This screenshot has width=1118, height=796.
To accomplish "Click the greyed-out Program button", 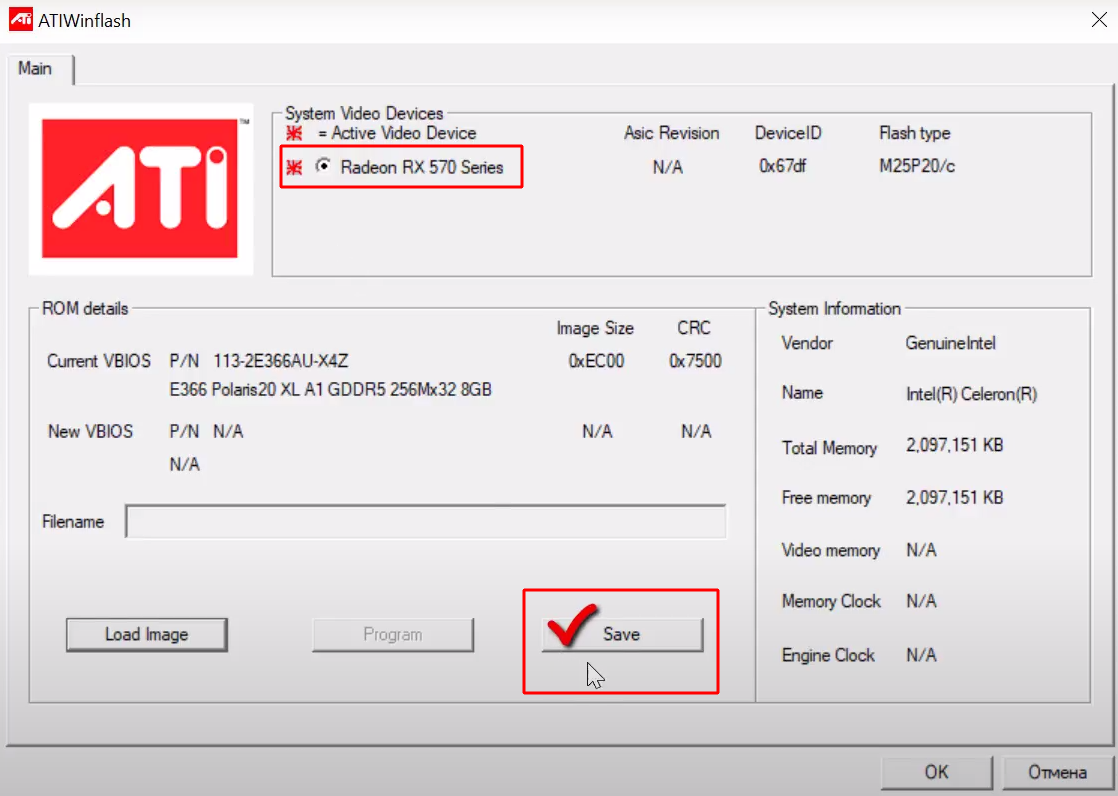I will (392, 634).
